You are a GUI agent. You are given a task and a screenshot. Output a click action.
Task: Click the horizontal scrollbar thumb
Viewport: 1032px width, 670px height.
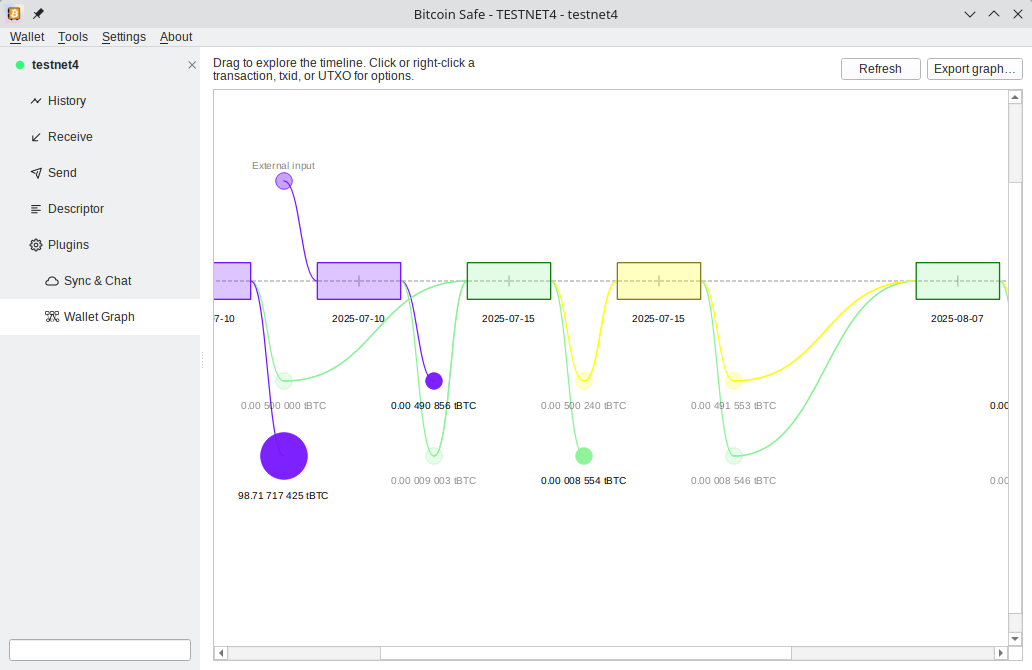tap(586, 653)
